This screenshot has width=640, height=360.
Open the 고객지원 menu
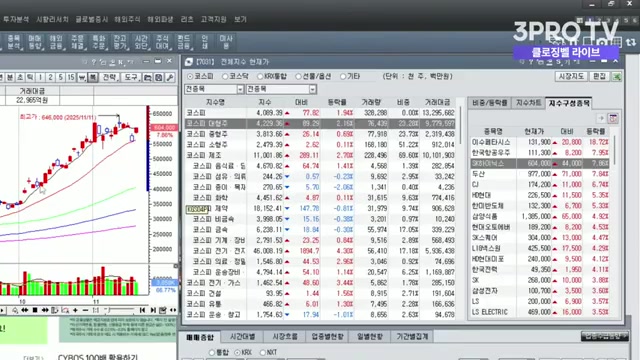point(213,19)
